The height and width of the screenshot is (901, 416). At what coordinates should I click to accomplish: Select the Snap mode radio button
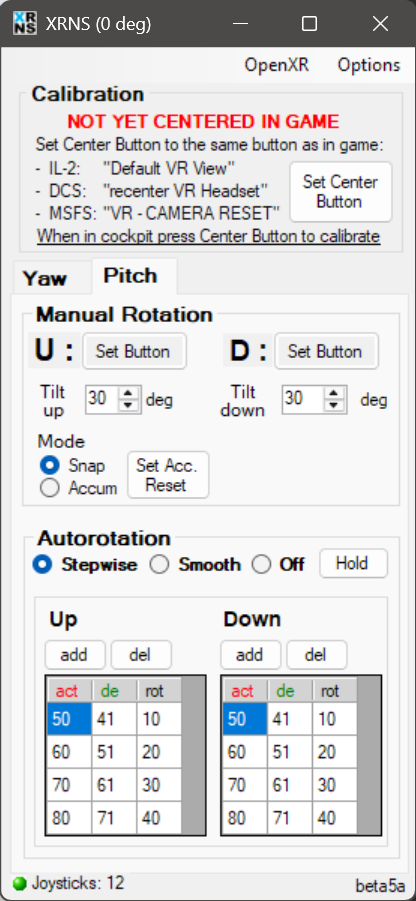tap(50, 465)
